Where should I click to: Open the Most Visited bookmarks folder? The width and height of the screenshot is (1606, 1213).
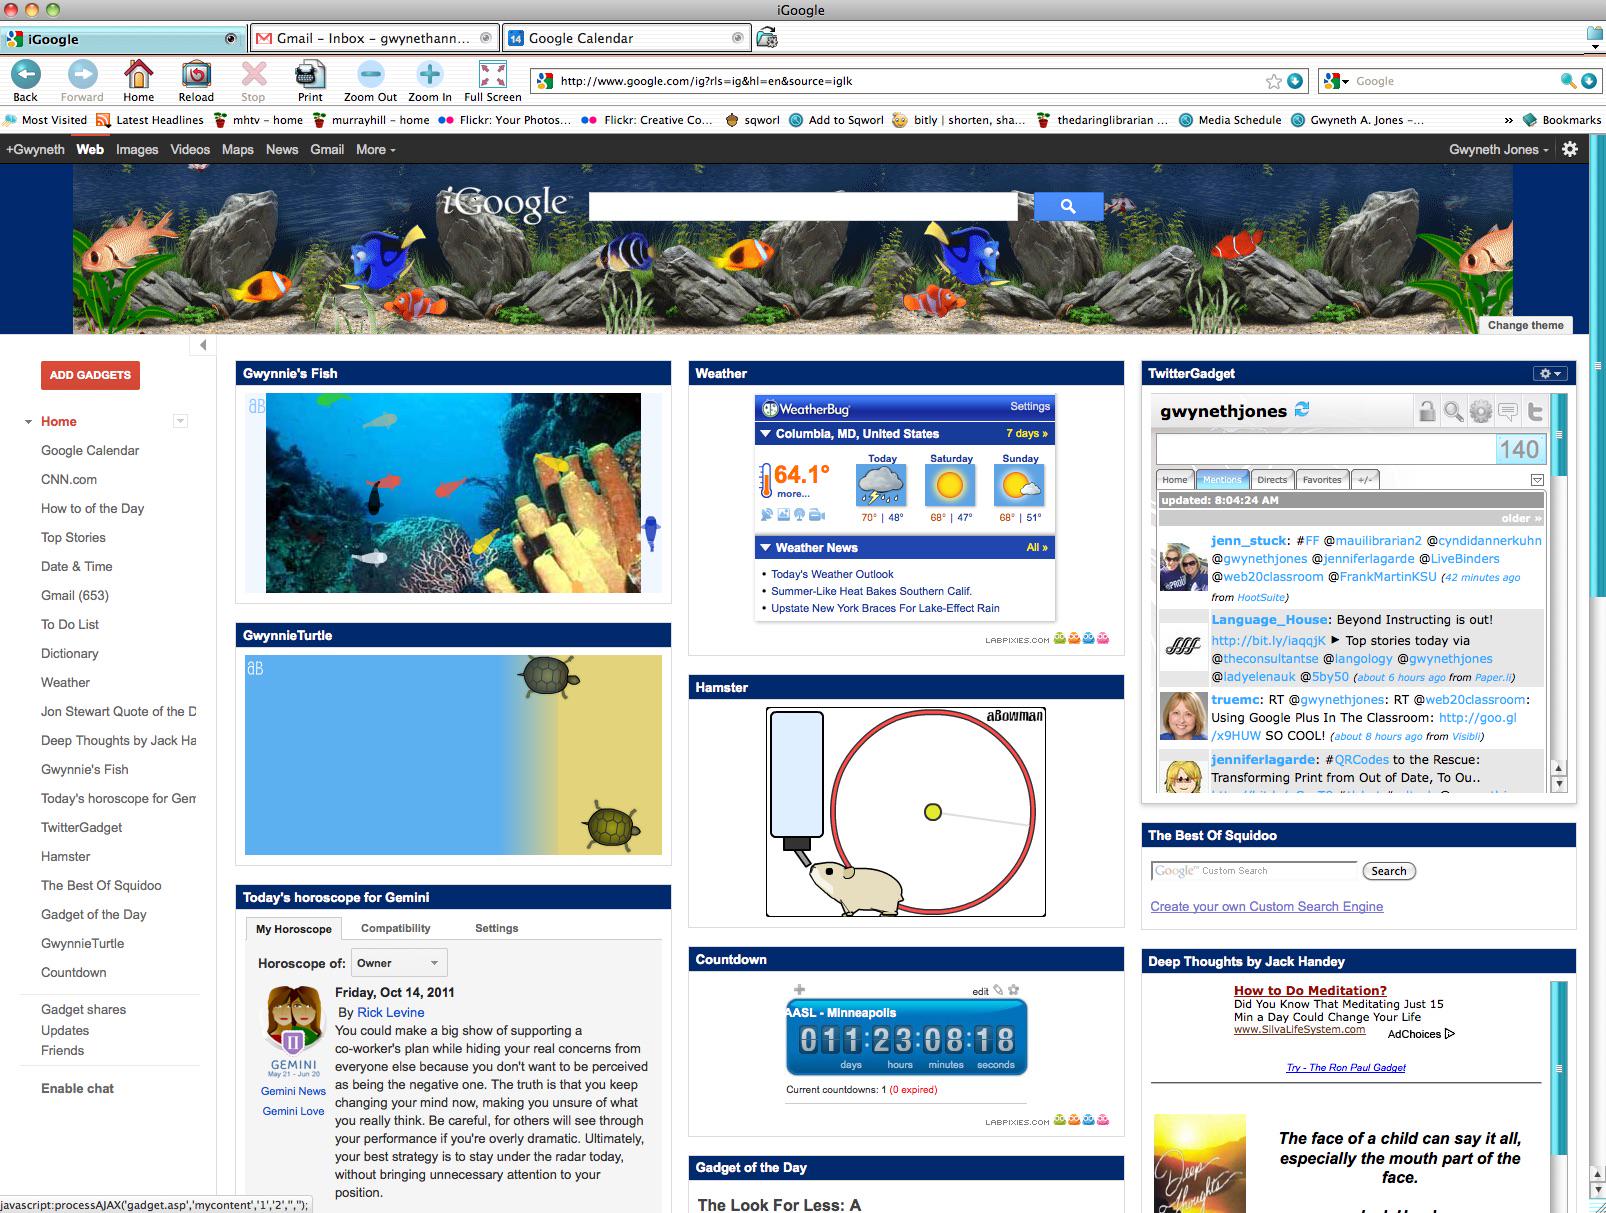[x=45, y=120]
